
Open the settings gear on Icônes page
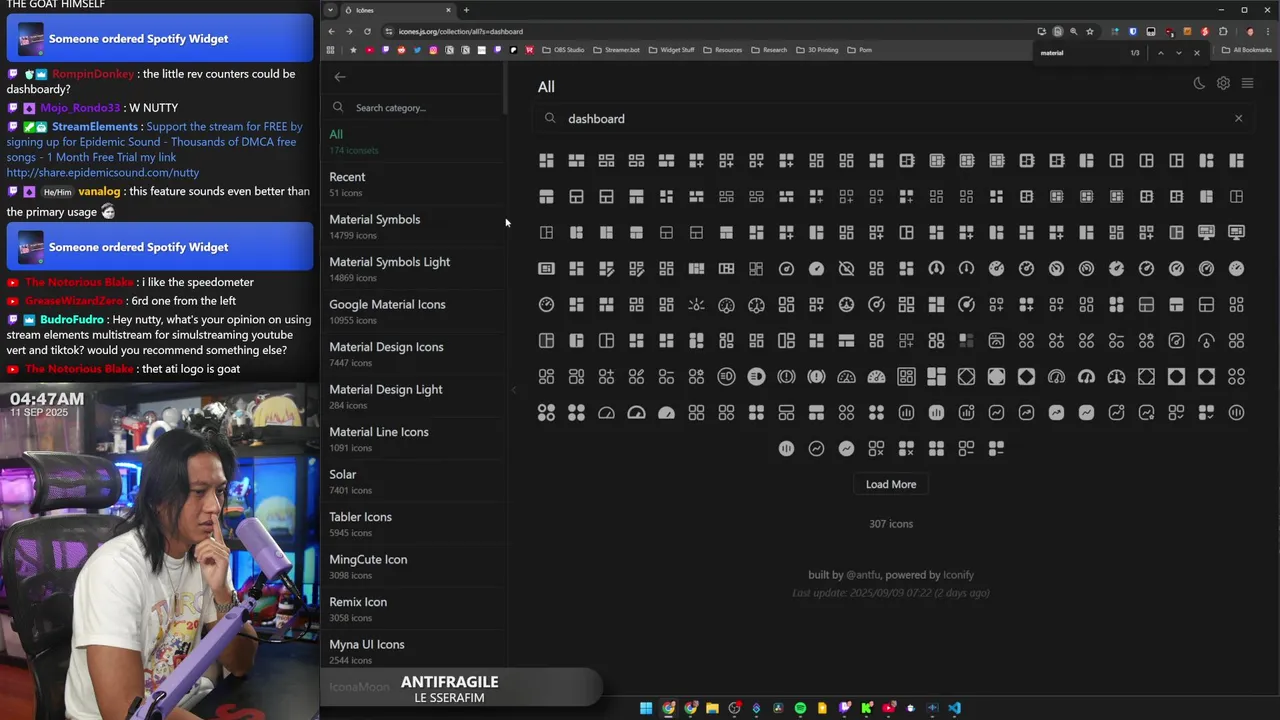[1223, 83]
